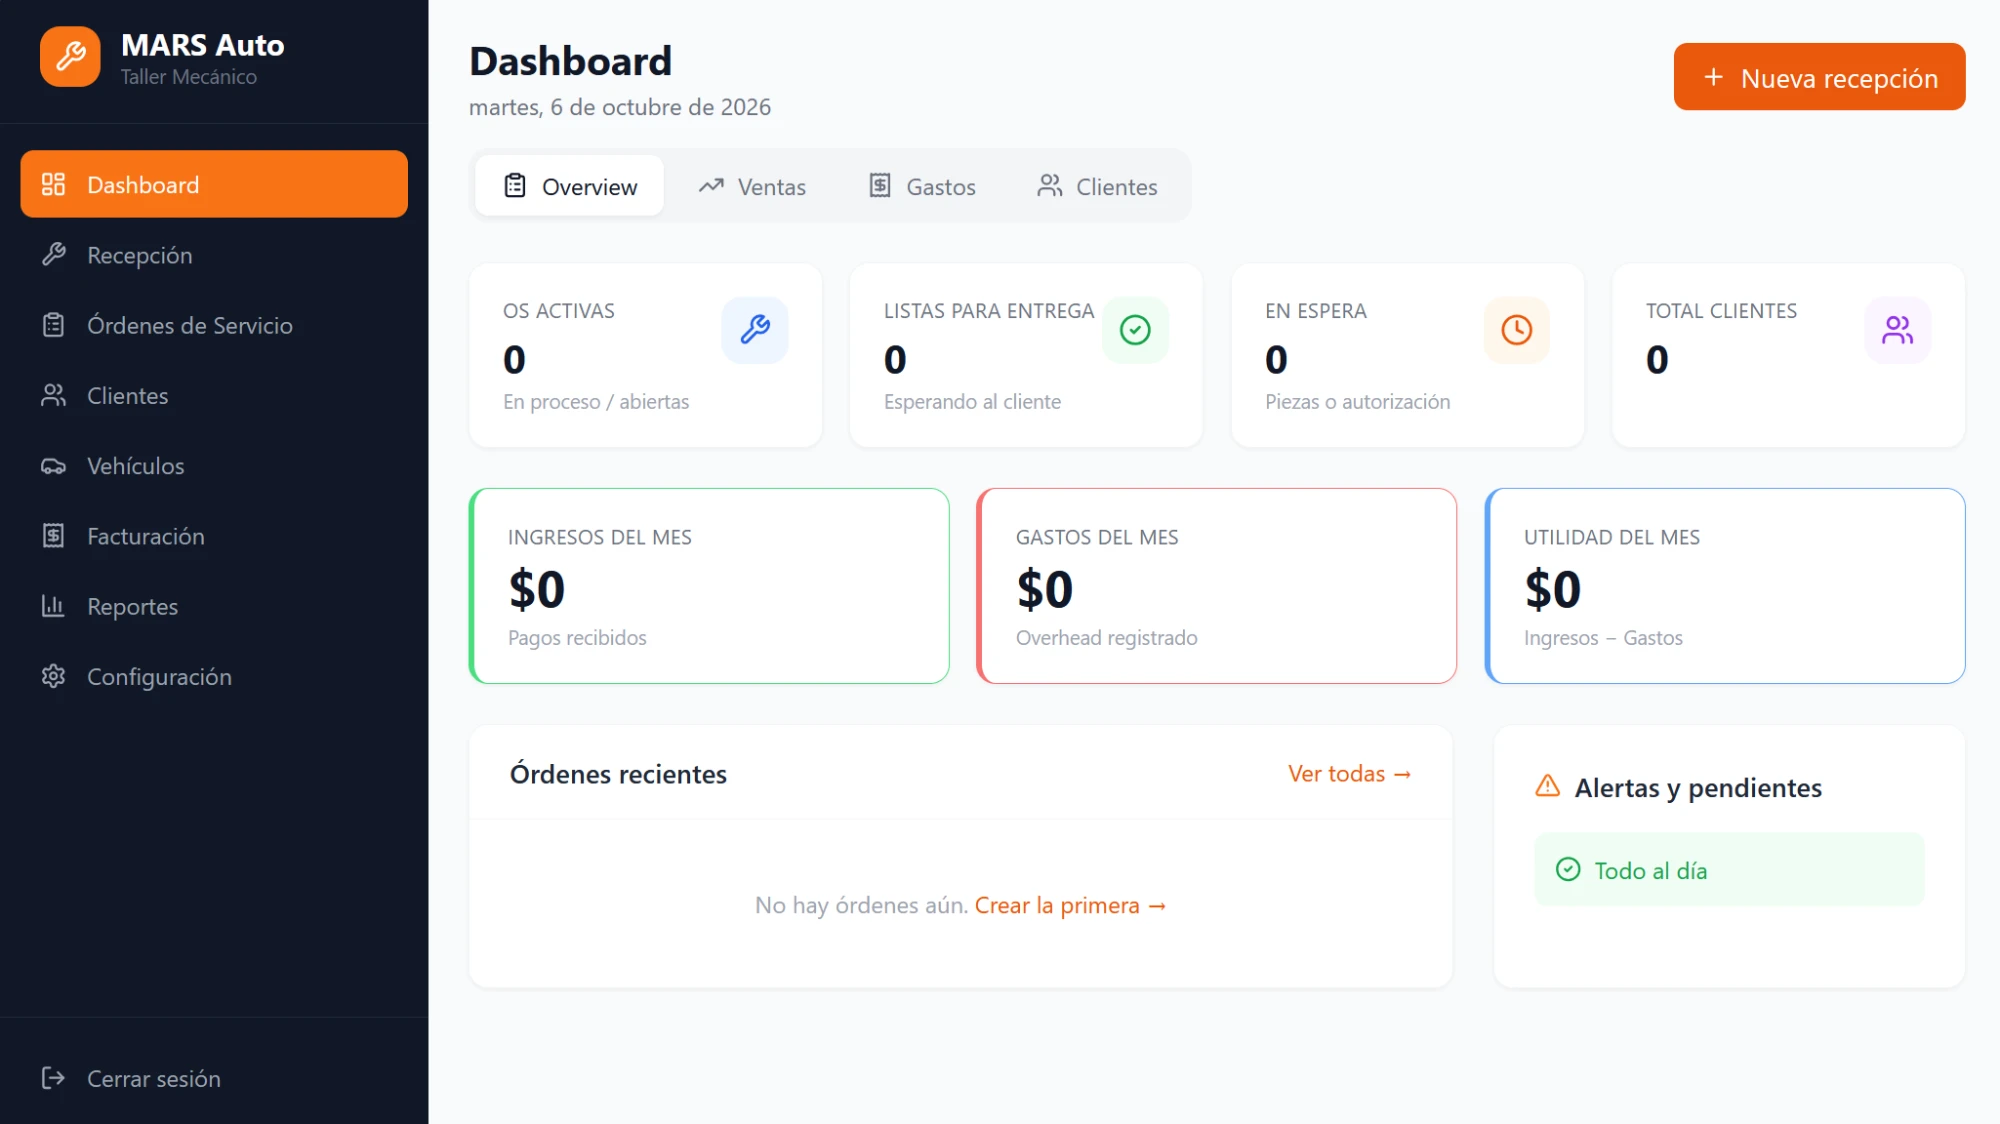The width and height of the screenshot is (2000, 1124).
Task: Click the Todo al día status banner
Action: pos(1729,870)
